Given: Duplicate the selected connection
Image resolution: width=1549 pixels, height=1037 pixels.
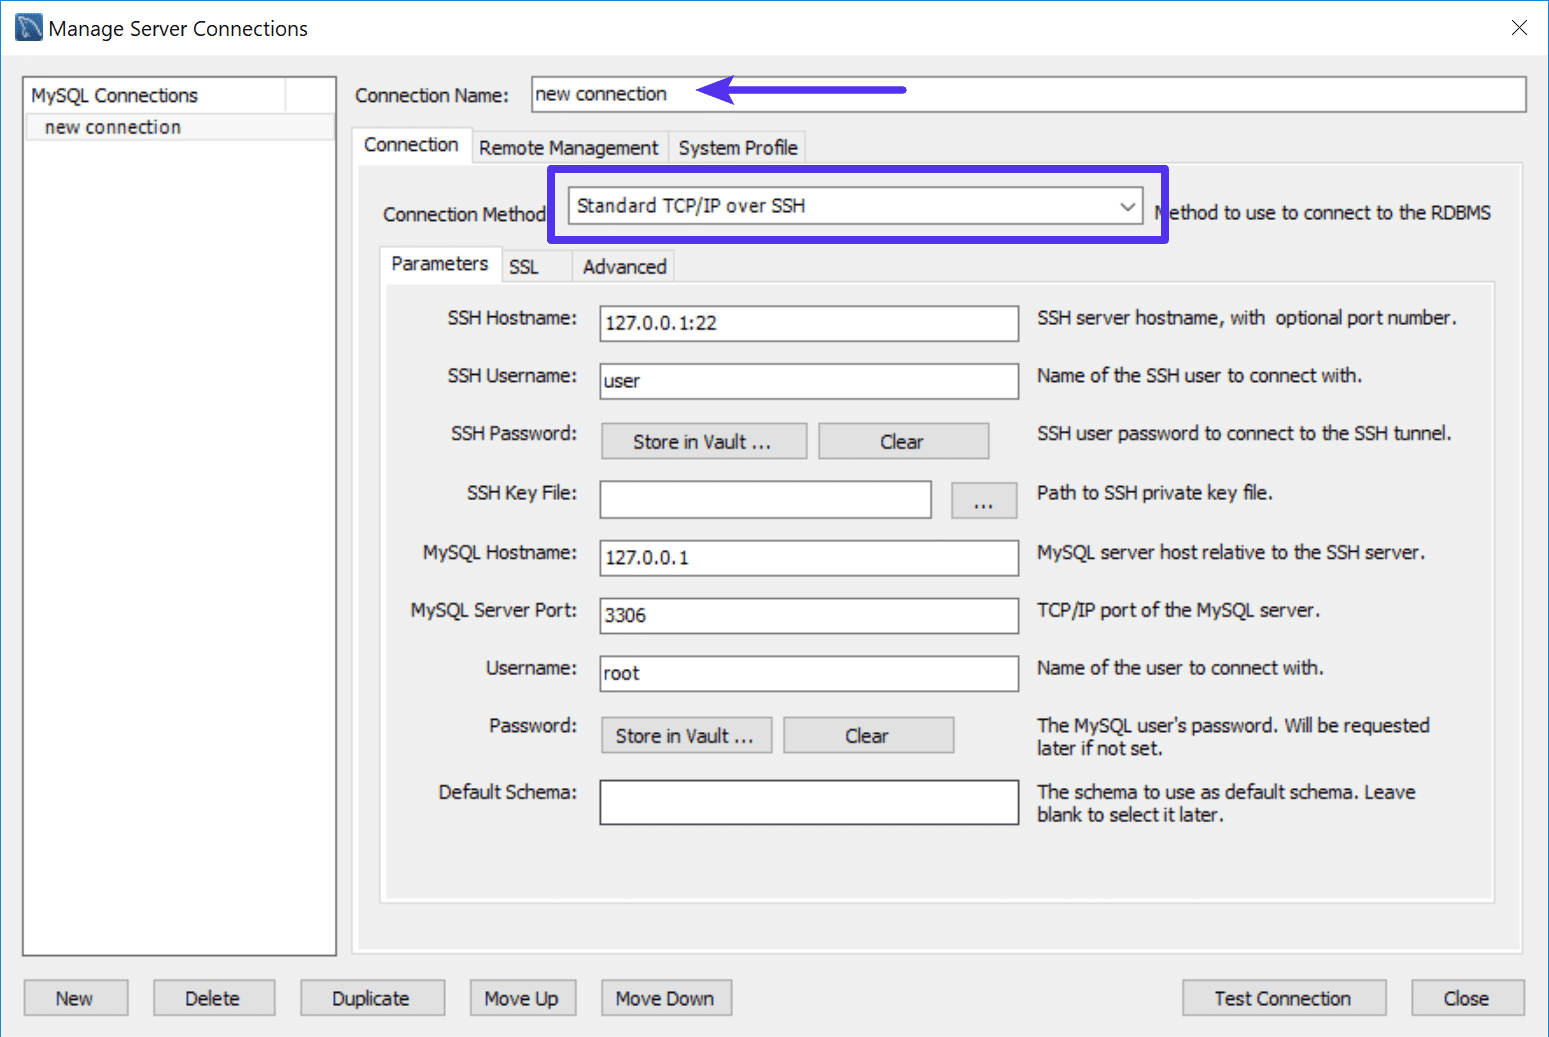Looking at the screenshot, I should (372, 997).
